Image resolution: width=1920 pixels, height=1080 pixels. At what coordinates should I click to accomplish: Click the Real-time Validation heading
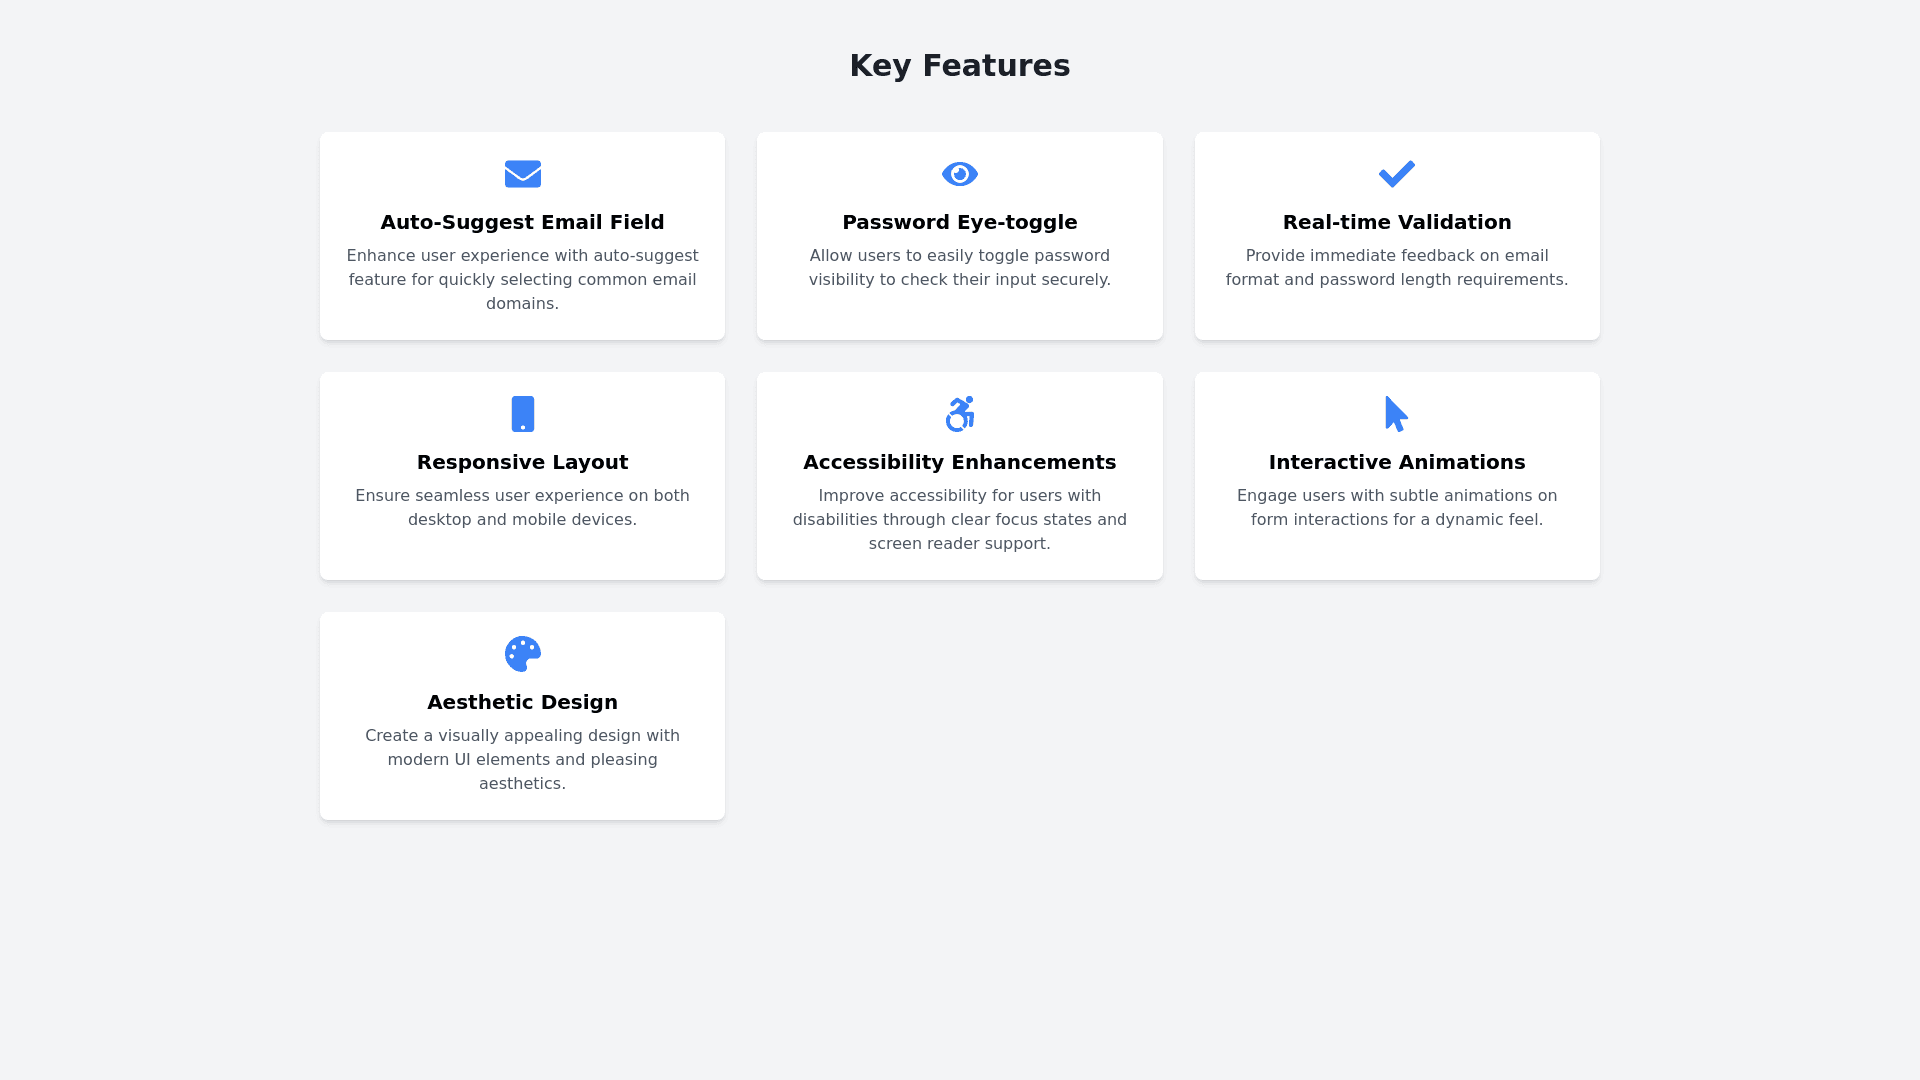[1396, 222]
